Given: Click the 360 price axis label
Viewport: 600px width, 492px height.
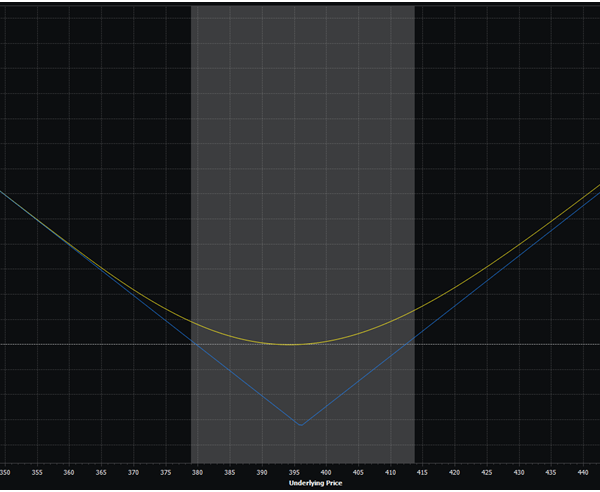Looking at the screenshot, I should [69, 471].
